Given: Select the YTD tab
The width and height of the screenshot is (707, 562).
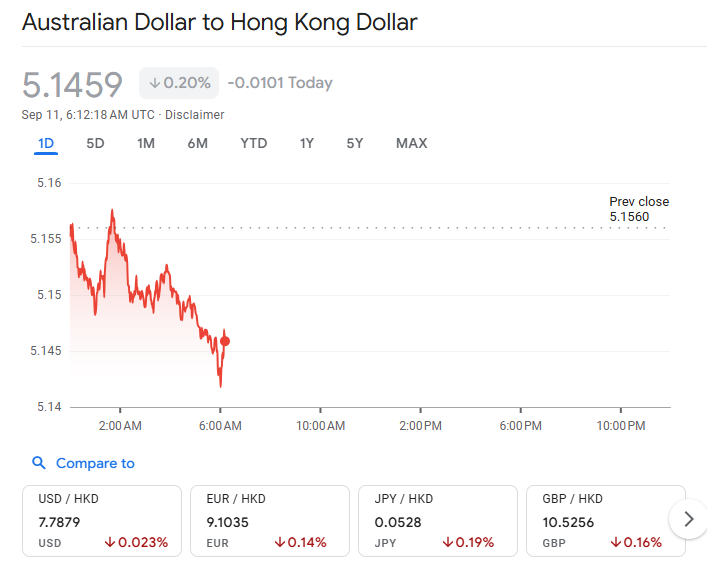Looking at the screenshot, I should (254, 143).
